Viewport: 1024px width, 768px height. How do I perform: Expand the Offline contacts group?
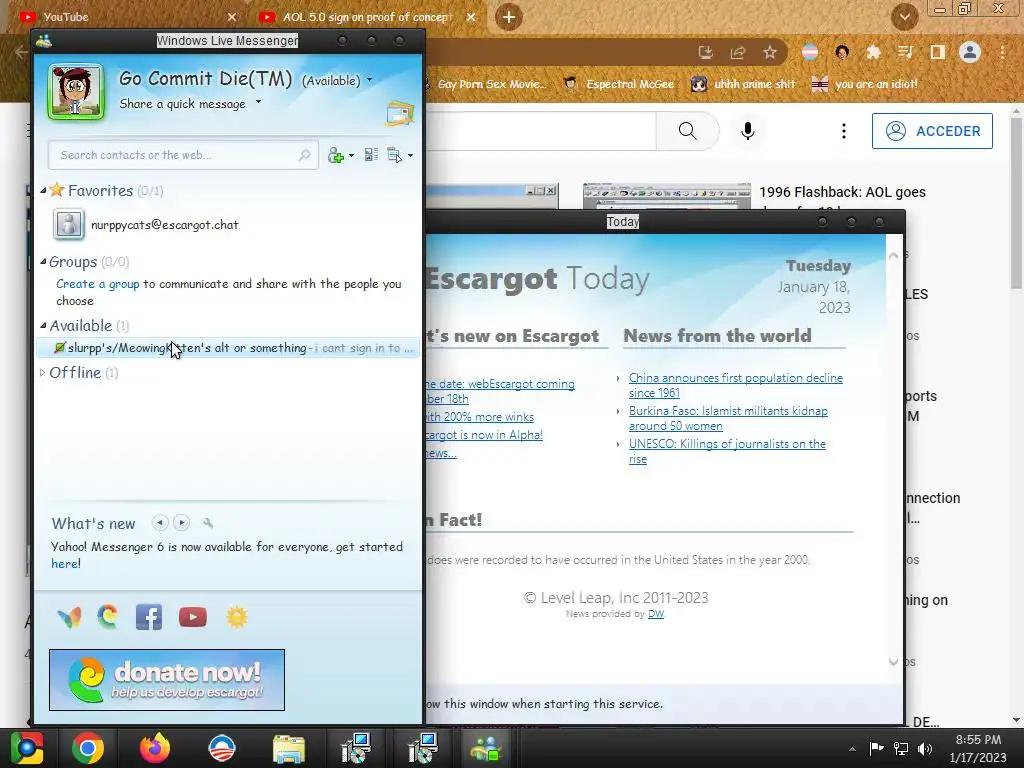(x=42, y=372)
